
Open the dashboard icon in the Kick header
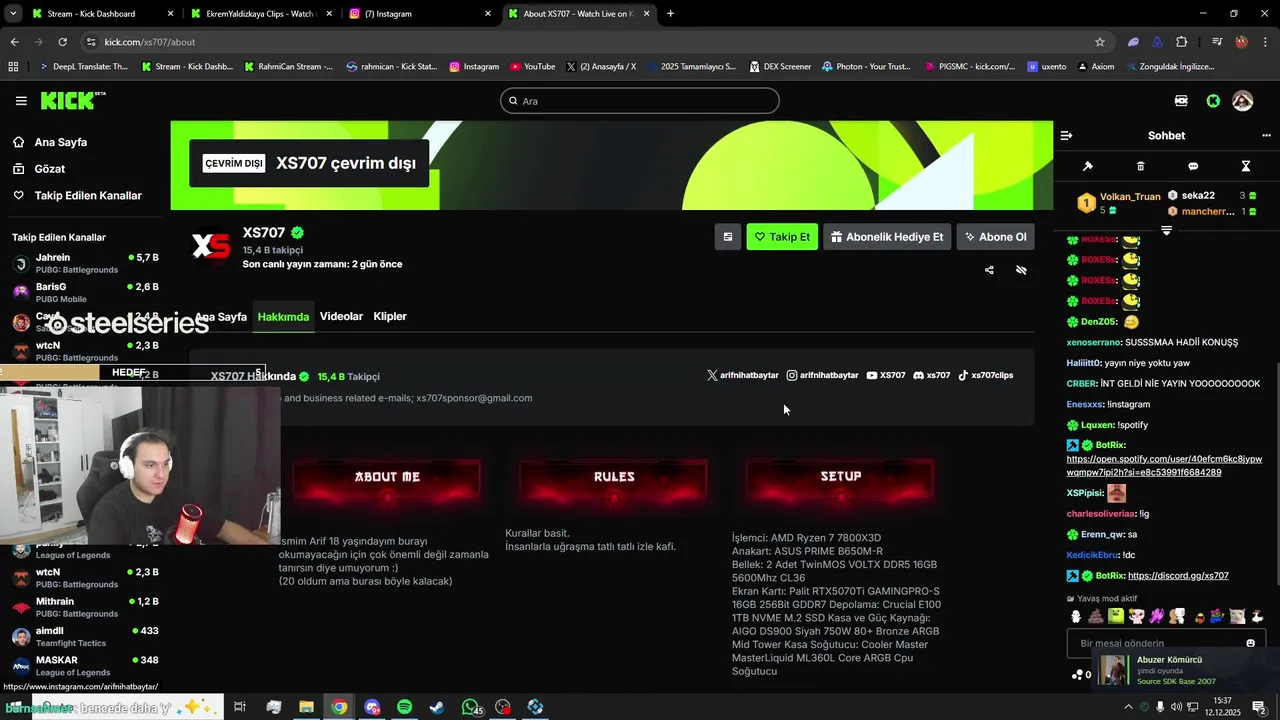[1181, 101]
